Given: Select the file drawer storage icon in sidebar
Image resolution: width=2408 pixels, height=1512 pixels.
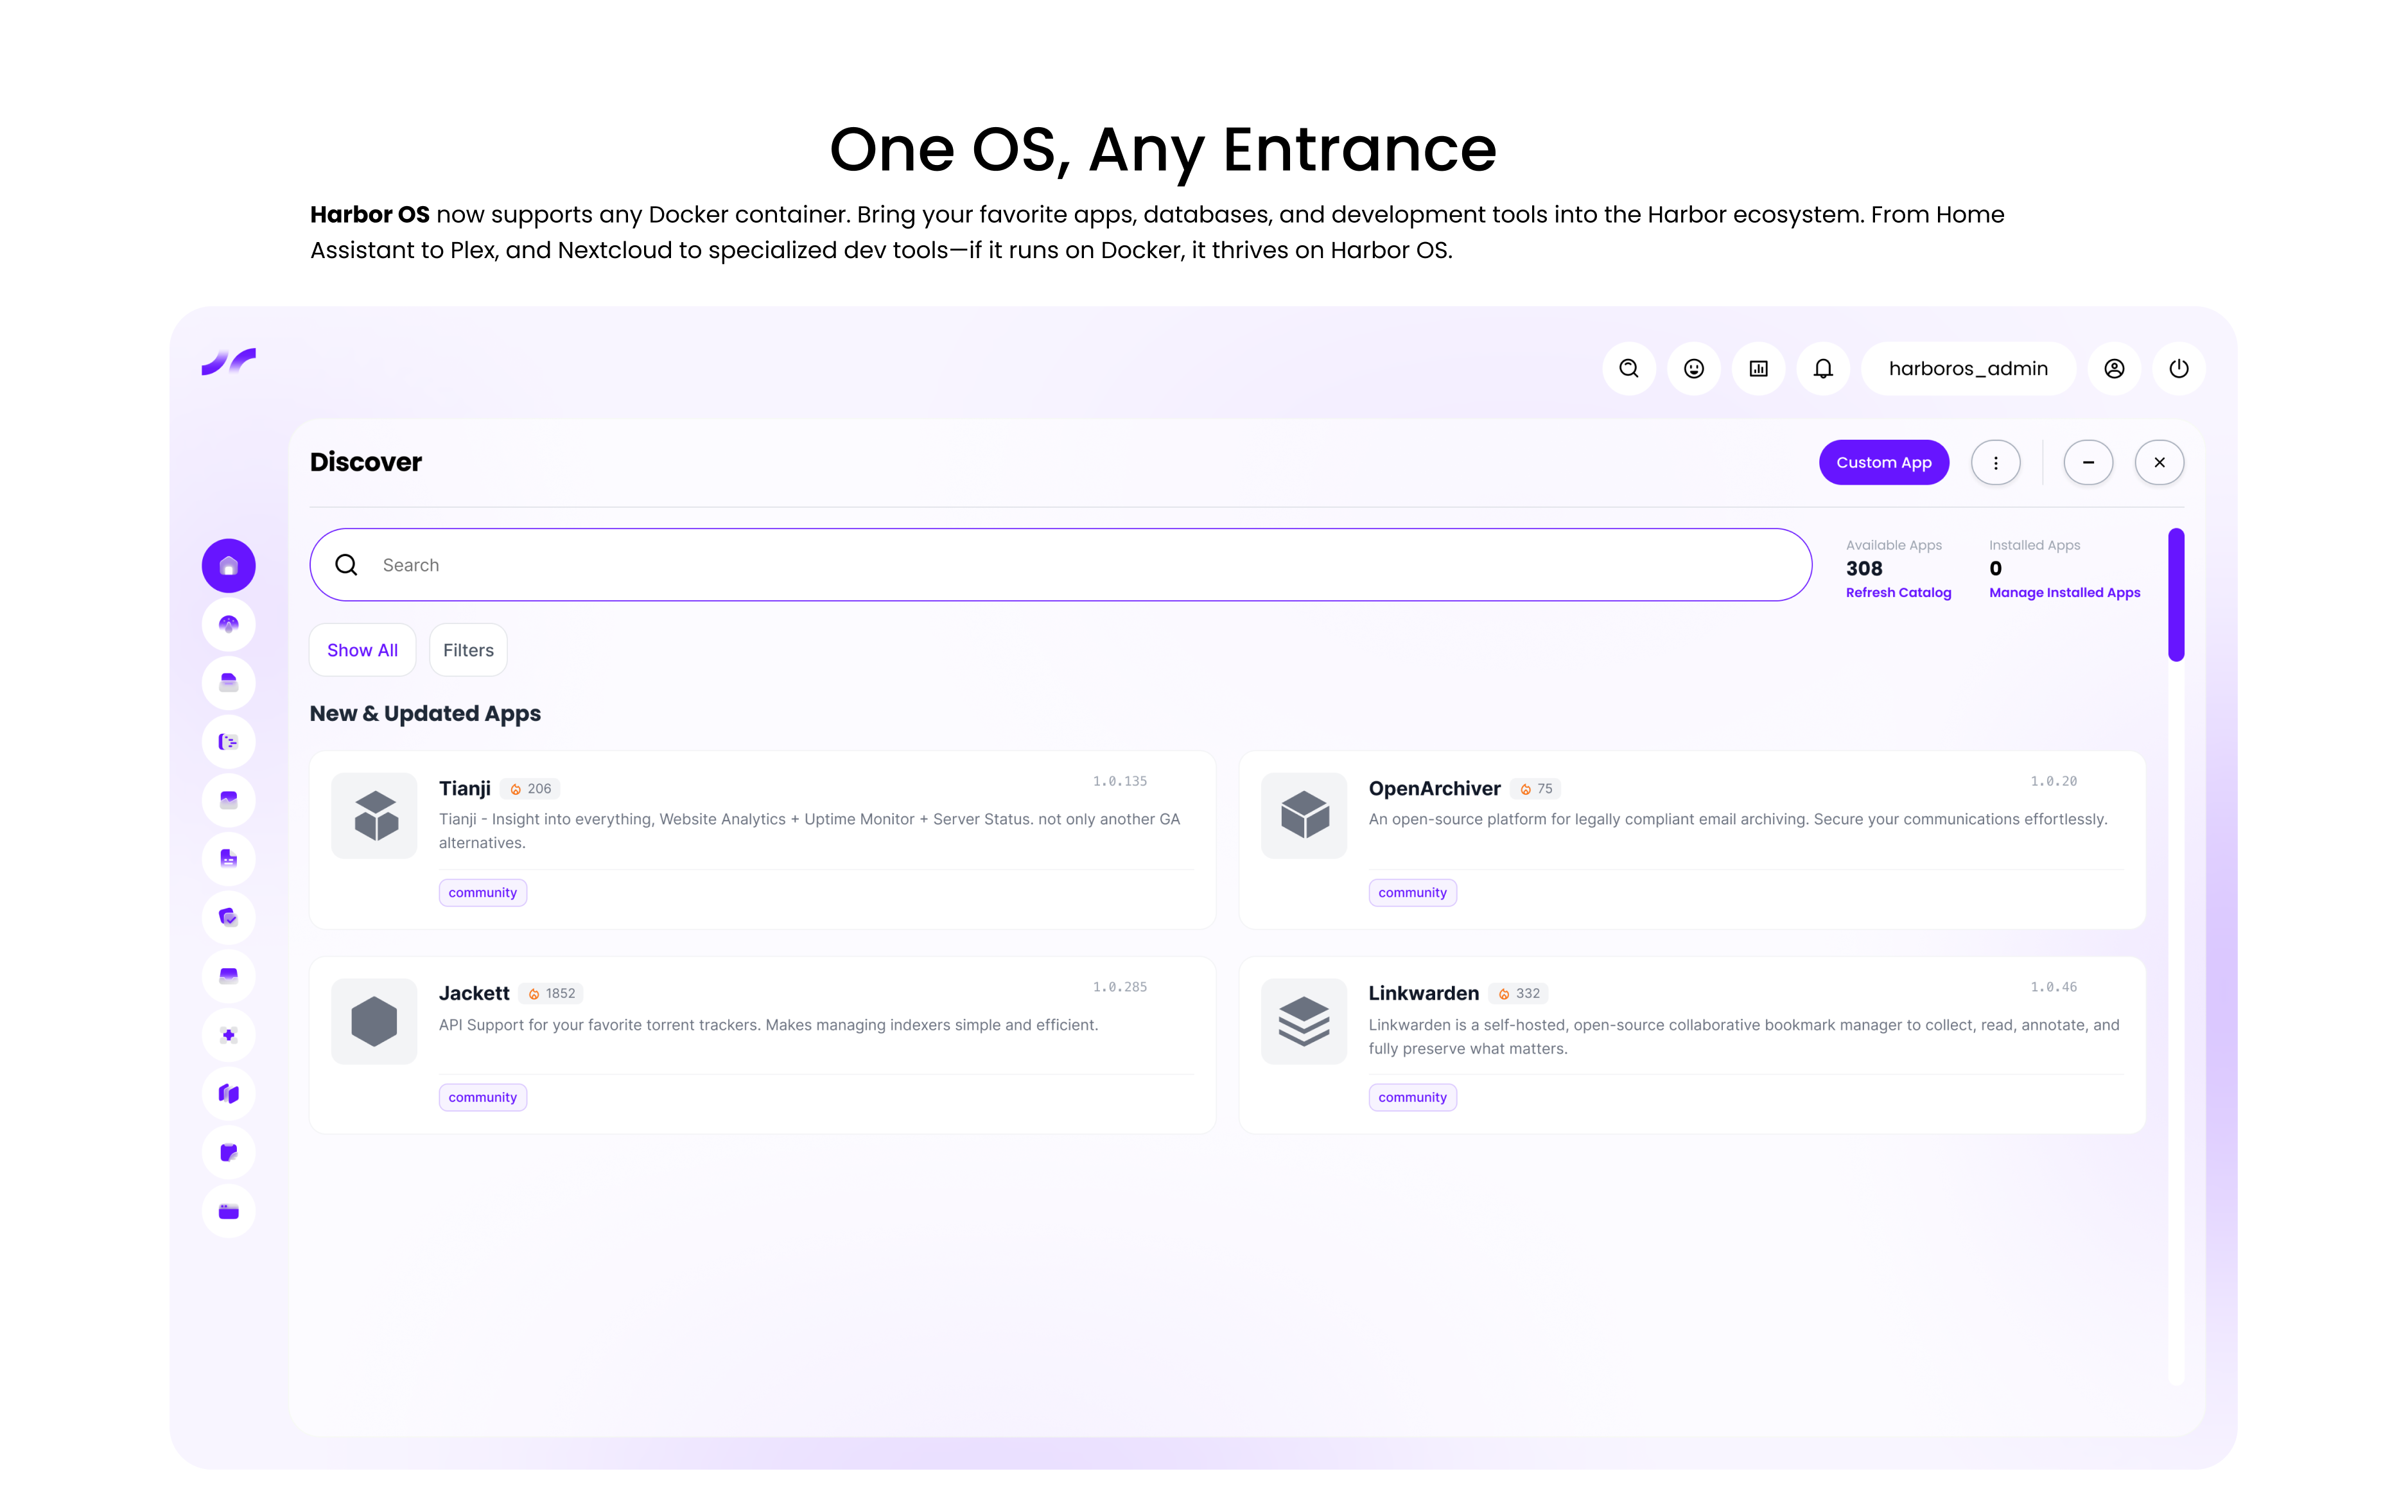Looking at the screenshot, I should 228,683.
